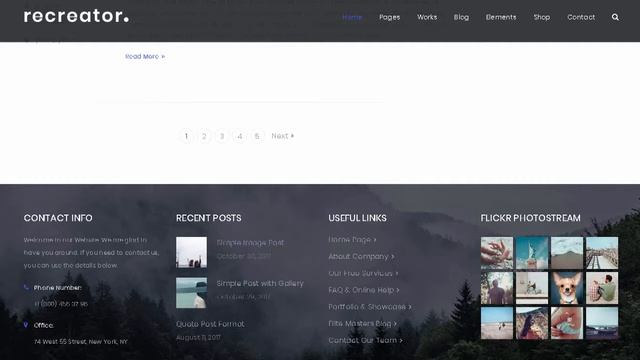Image resolution: width=640 pixels, height=360 pixels.
Task: Click the 74 West 55 Street address
Action: pyautogui.click(x=81, y=342)
